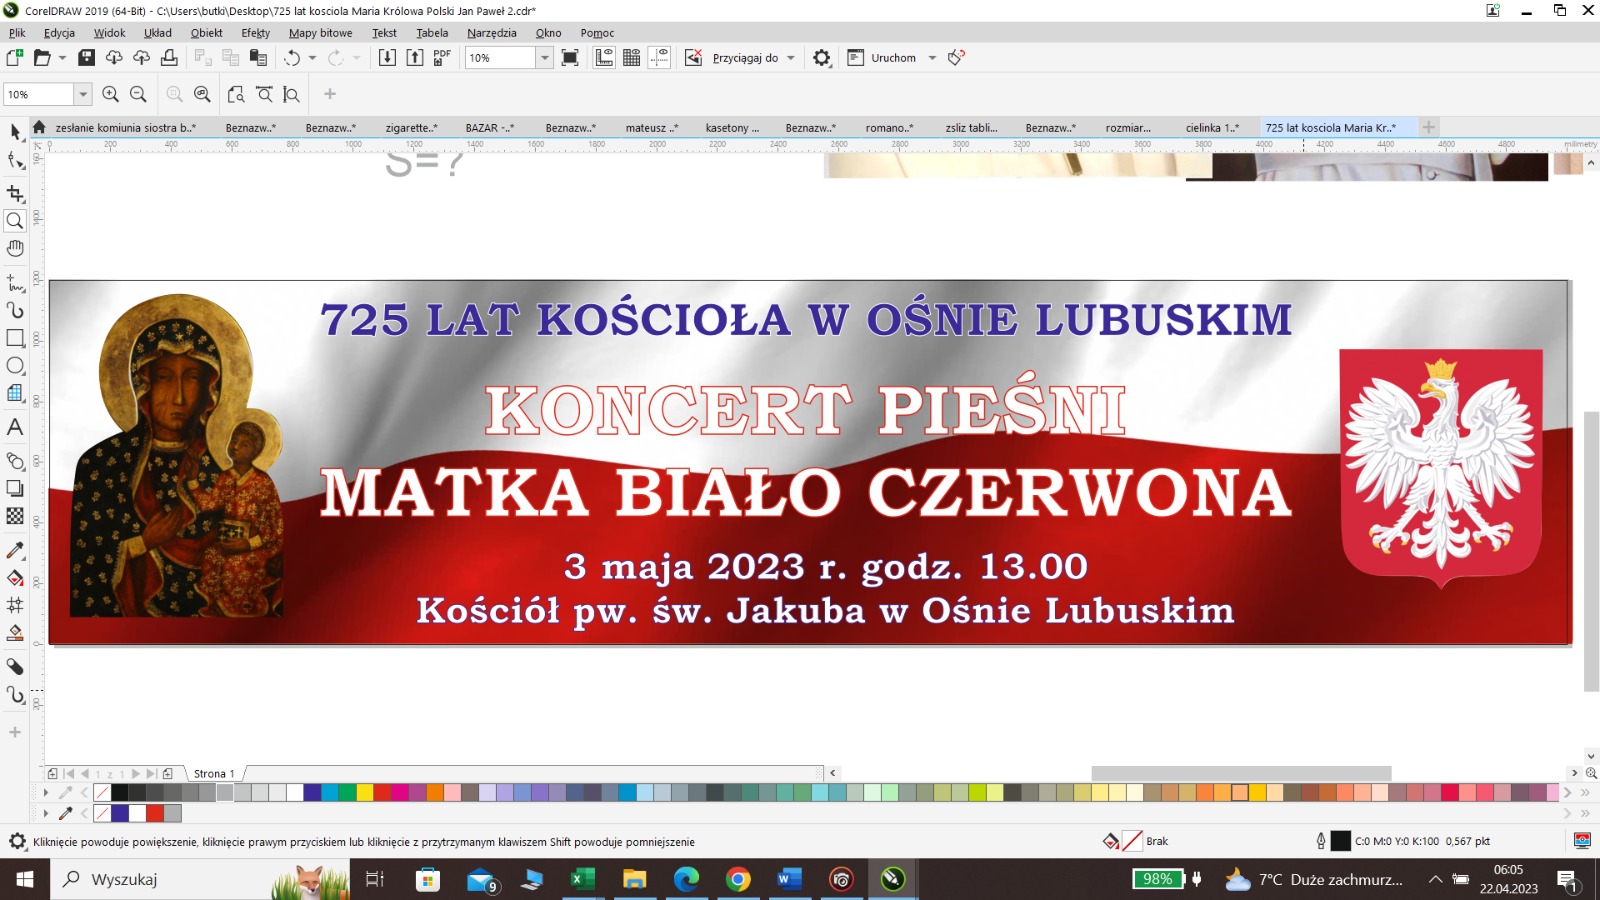Select the Text tool (A)
This screenshot has height=900, width=1600.
[x=15, y=427]
